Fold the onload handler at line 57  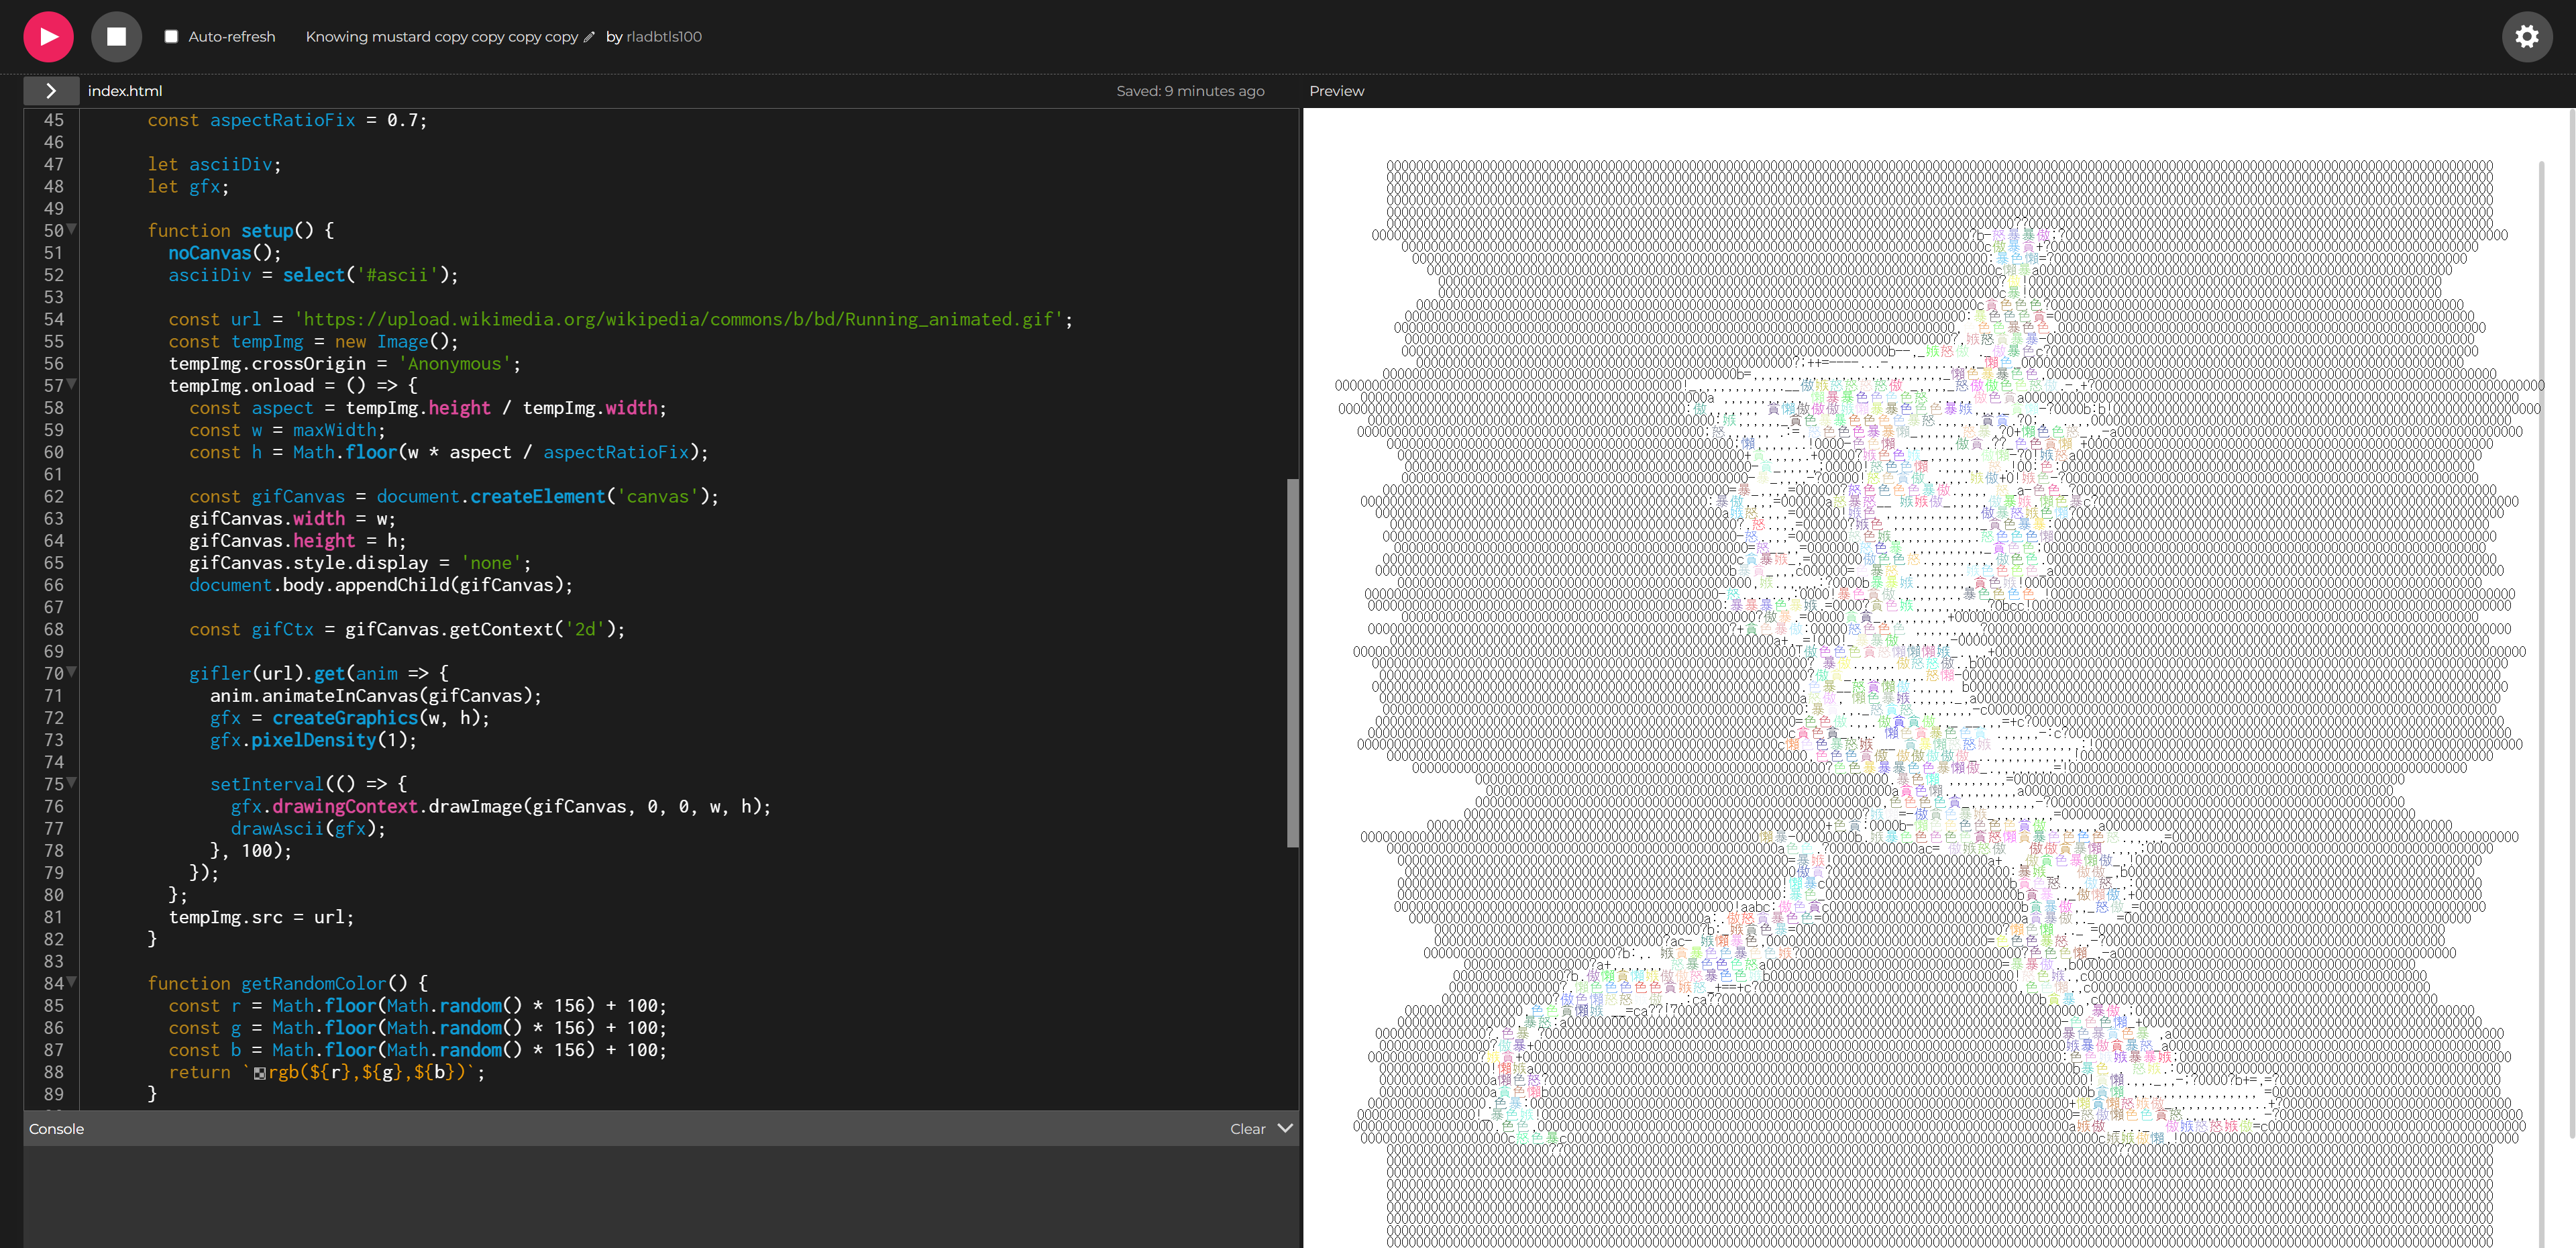click(x=72, y=384)
